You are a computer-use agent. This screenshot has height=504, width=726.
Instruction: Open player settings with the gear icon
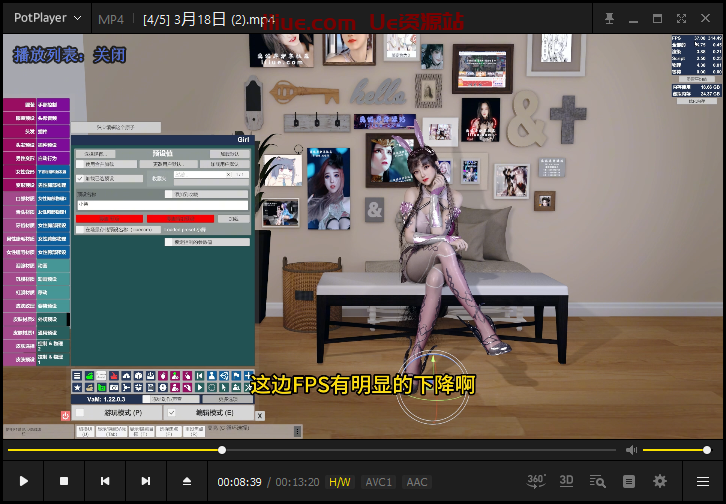(660, 481)
